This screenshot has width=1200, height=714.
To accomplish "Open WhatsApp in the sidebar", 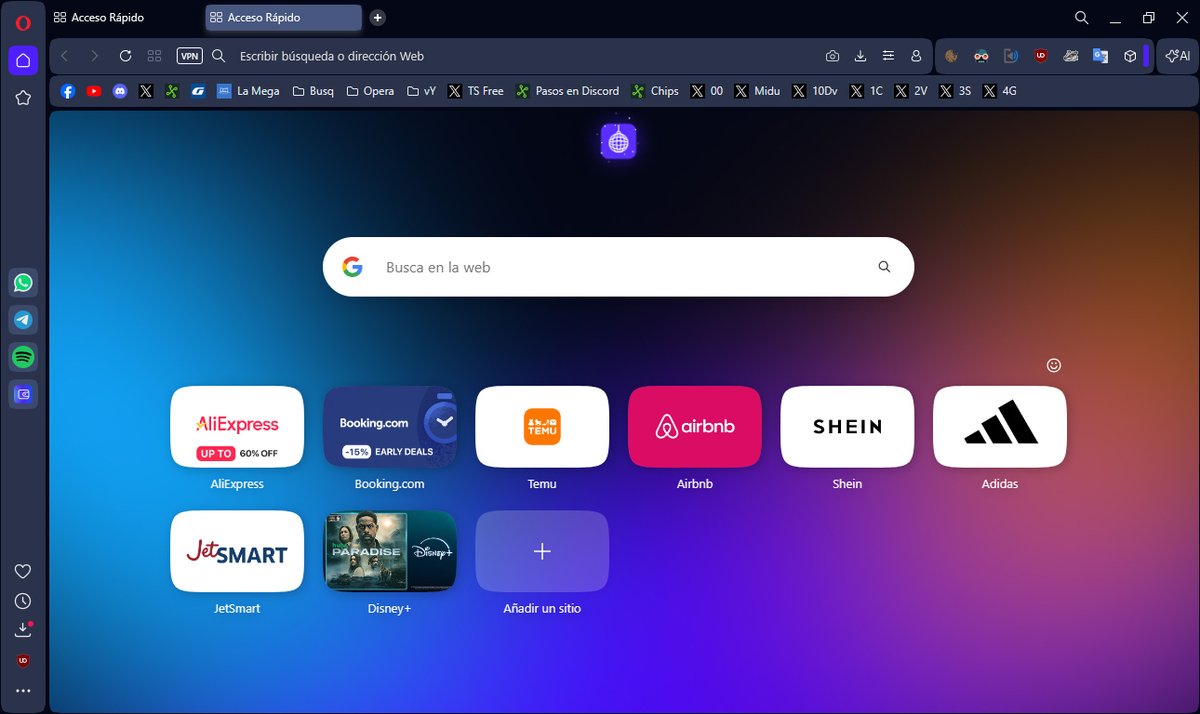I will (23, 283).
